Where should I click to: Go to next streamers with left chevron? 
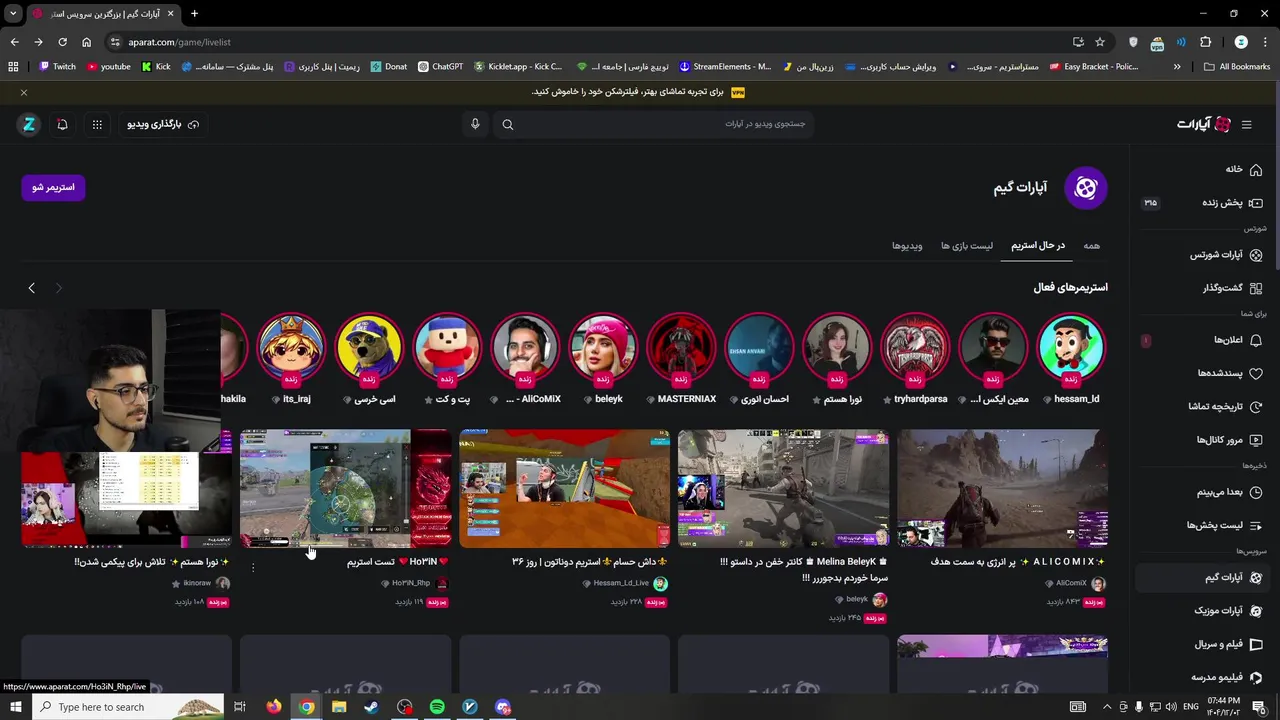point(31,288)
